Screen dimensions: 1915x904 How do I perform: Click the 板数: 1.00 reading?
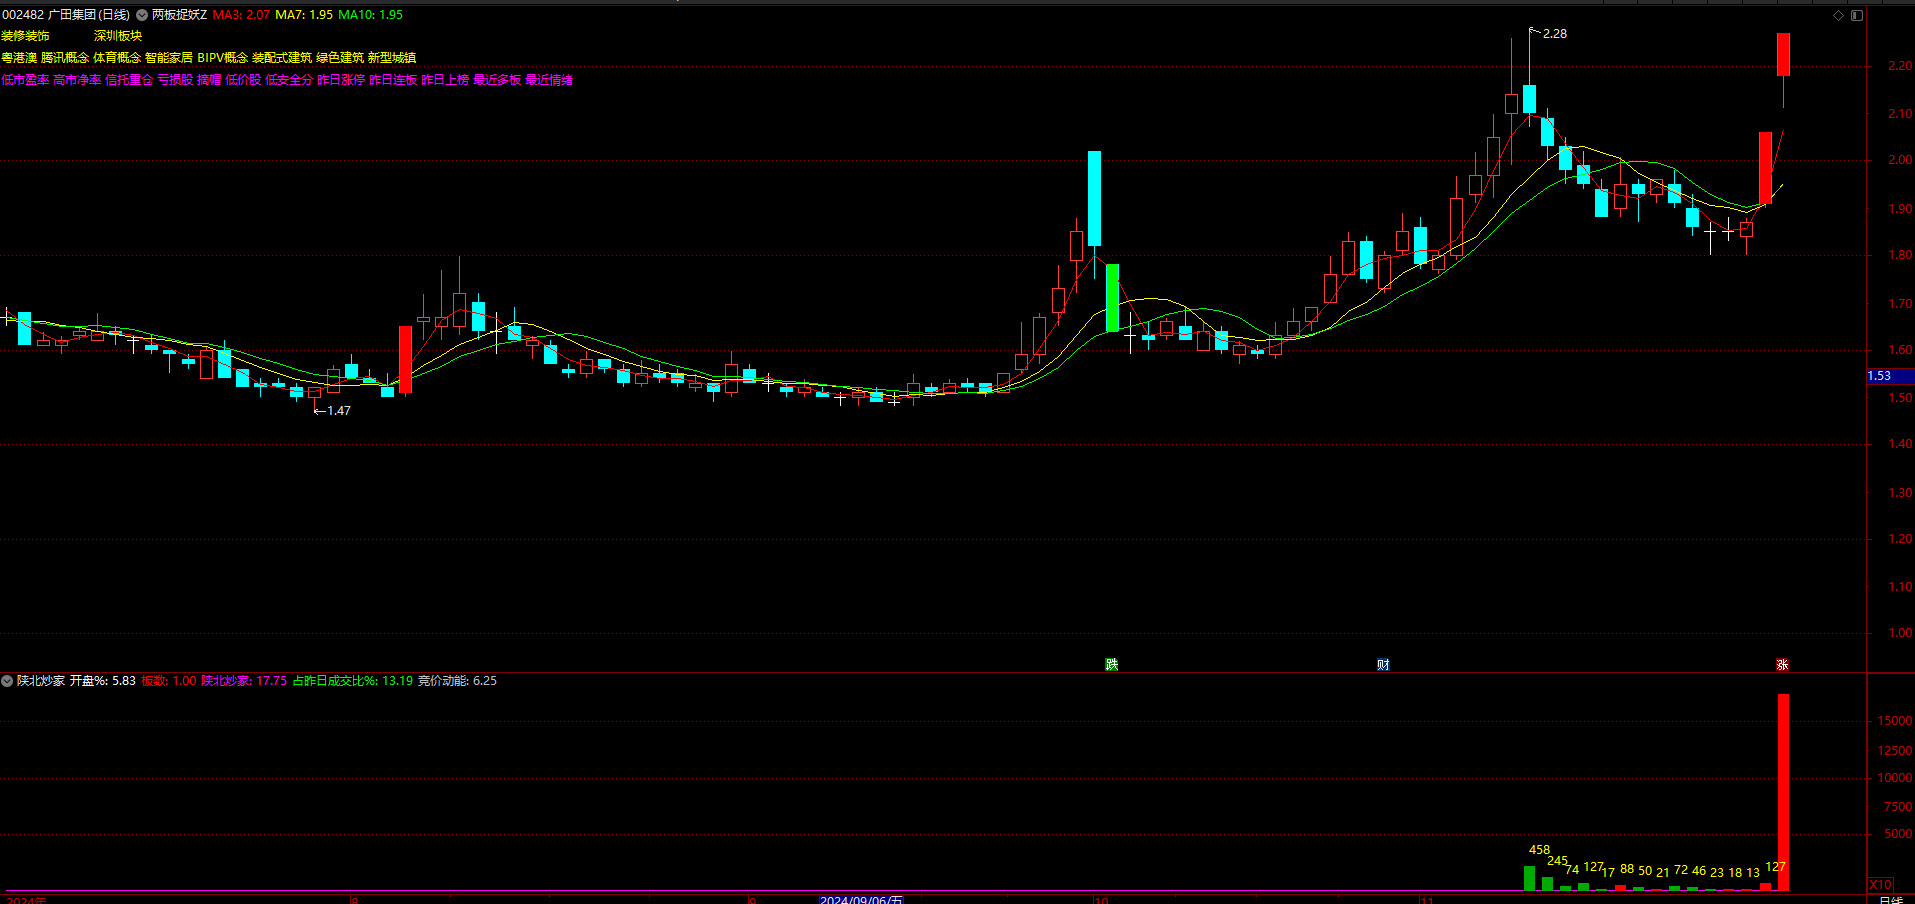pyautogui.click(x=169, y=681)
